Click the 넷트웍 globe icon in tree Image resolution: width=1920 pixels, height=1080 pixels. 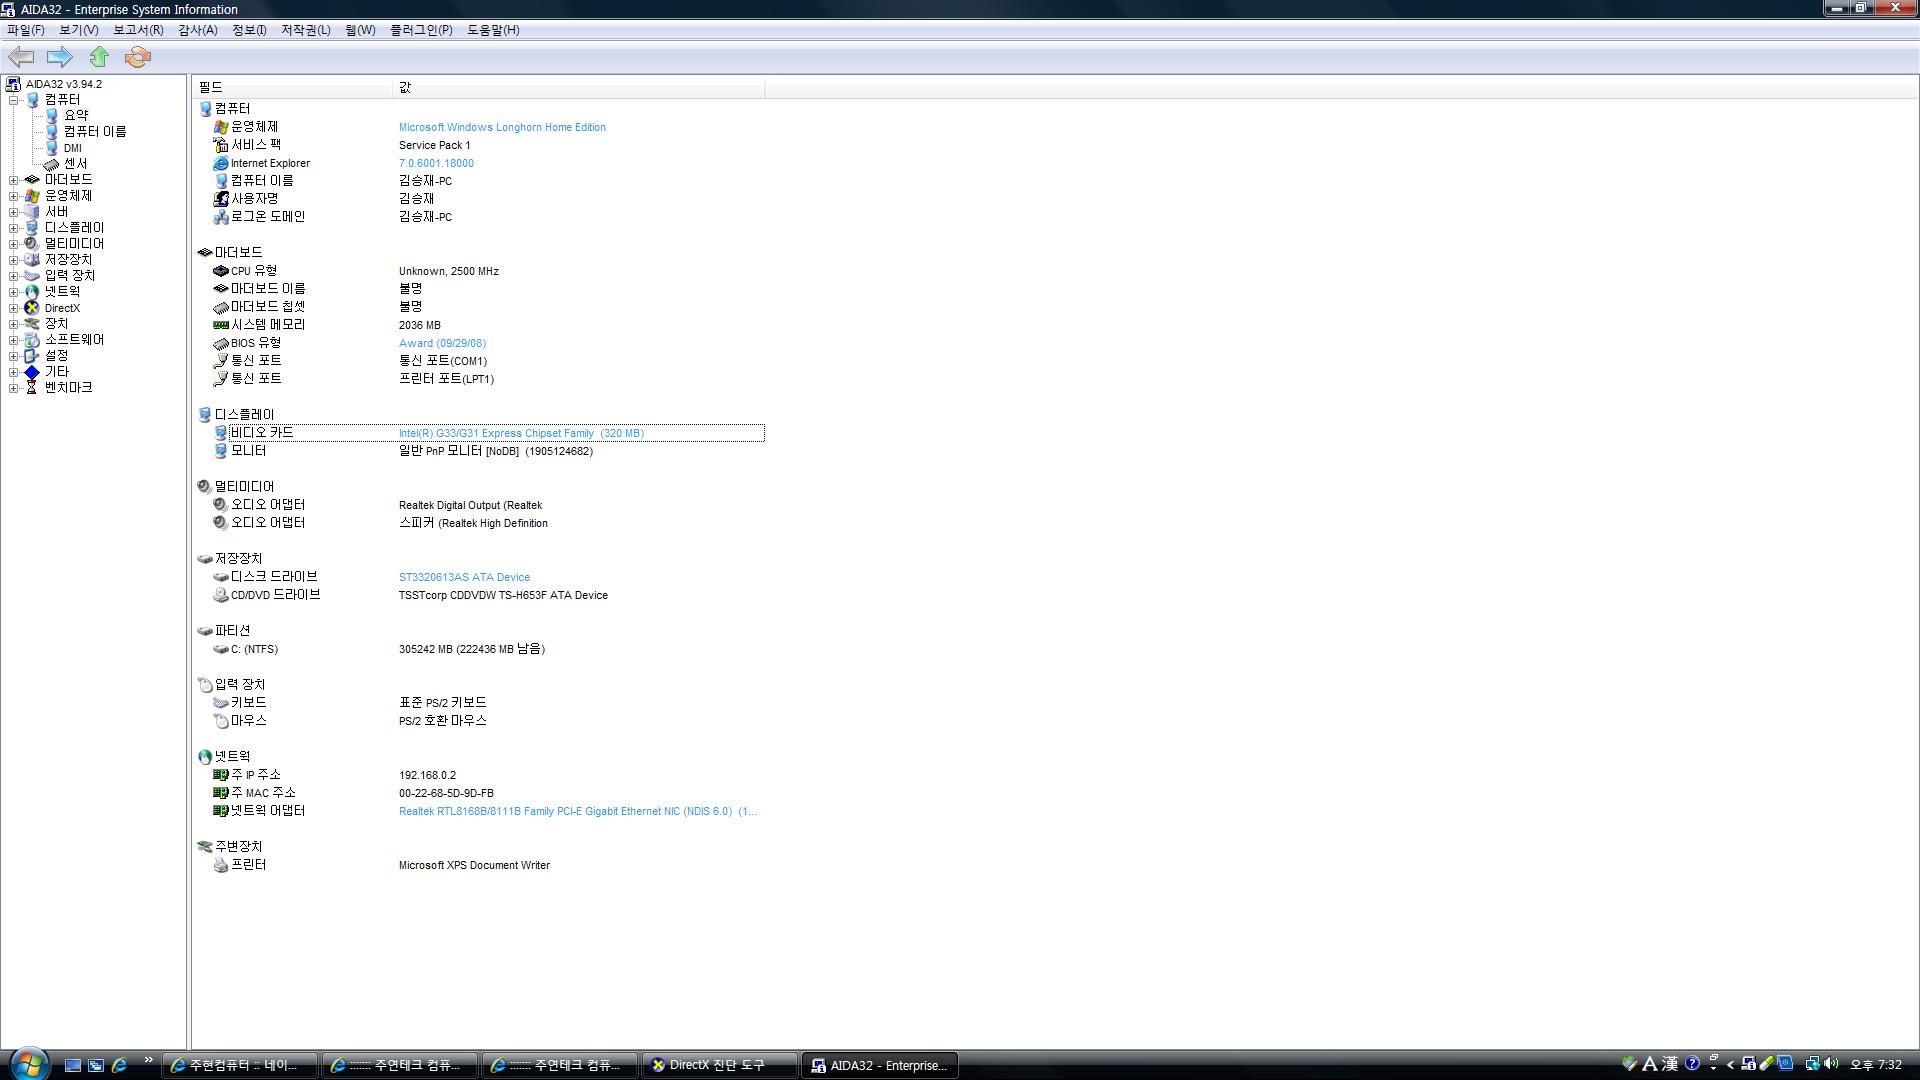[x=32, y=292]
